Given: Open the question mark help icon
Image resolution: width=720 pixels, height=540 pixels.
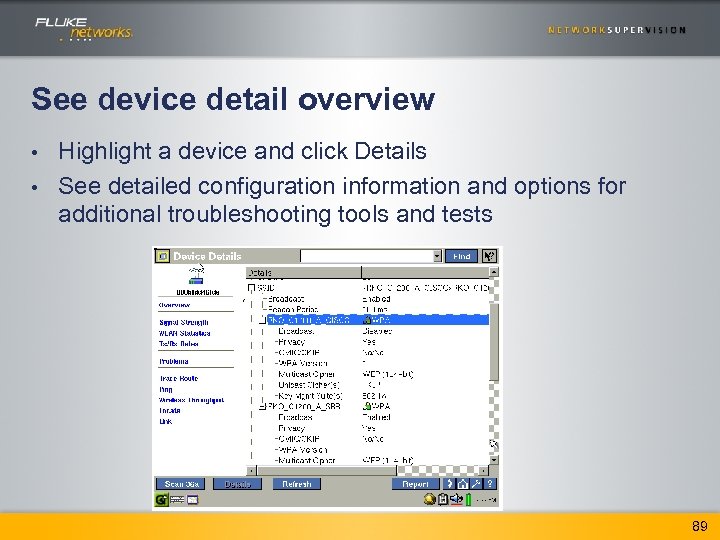Looking at the screenshot, I should click(490, 484).
